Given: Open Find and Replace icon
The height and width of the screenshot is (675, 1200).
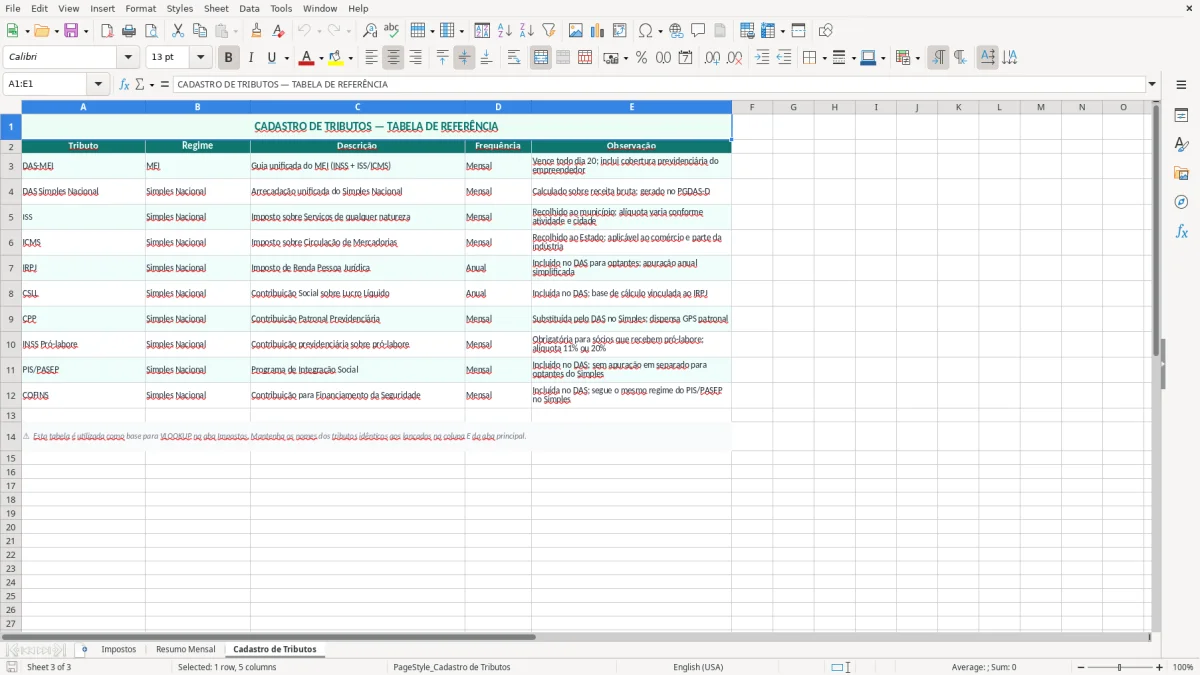Looking at the screenshot, I should (370, 31).
